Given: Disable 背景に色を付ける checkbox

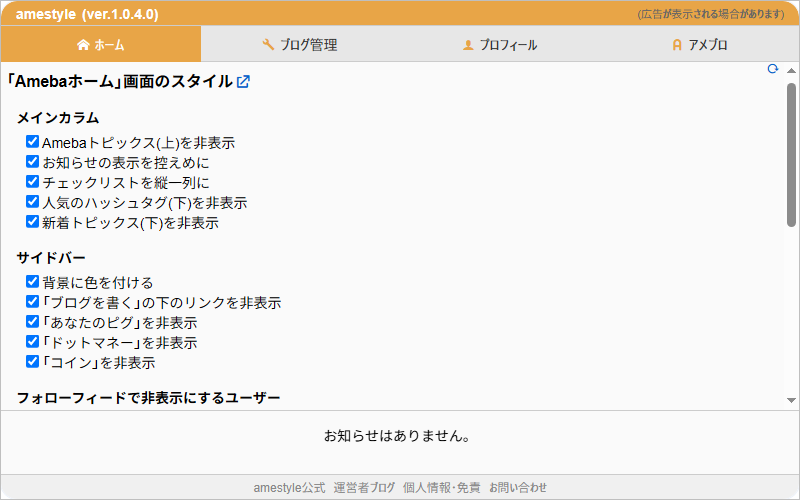Looking at the screenshot, I should [x=32, y=282].
